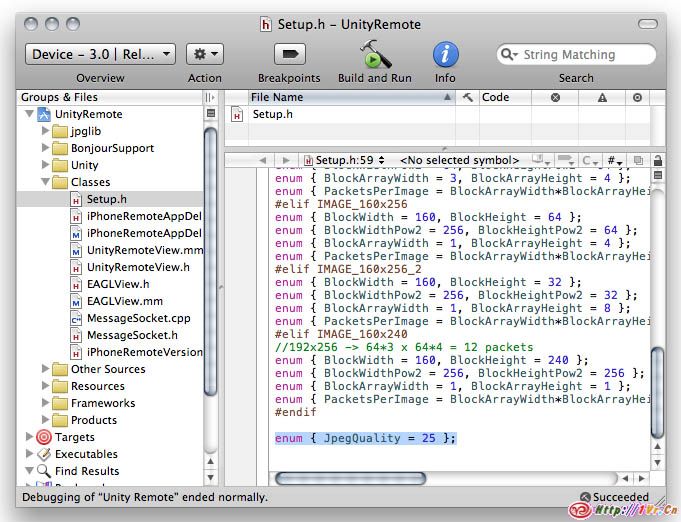681x522 pixels.
Task: Expand the Targets group
Action: (29, 437)
